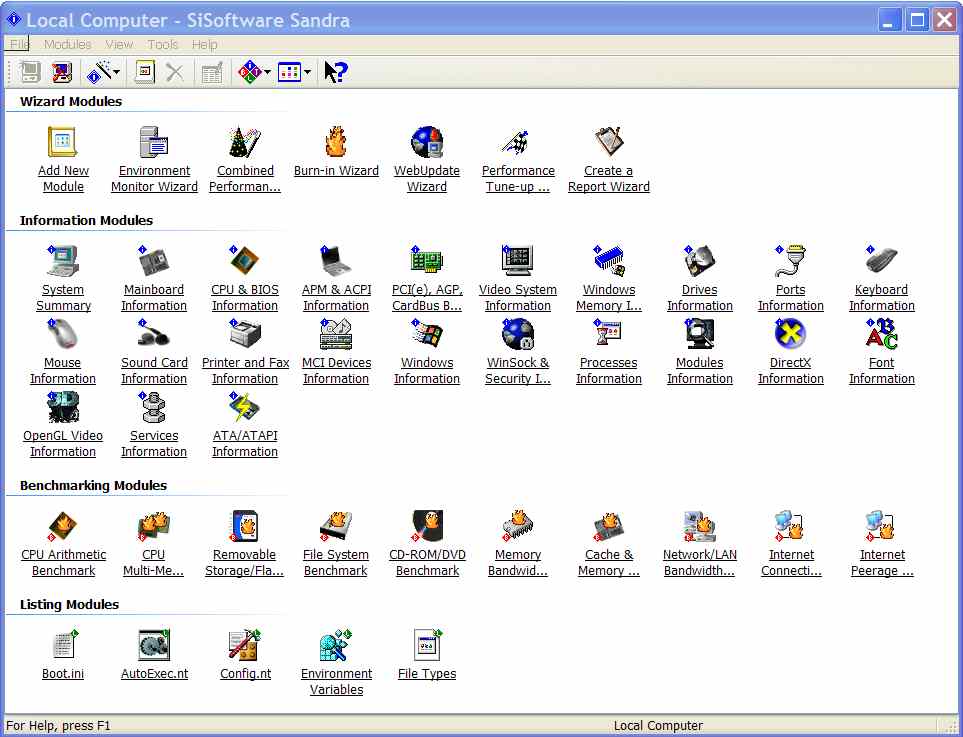This screenshot has width=963, height=737.
Task: Click the Mainboard Information icon
Action: (x=154, y=261)
